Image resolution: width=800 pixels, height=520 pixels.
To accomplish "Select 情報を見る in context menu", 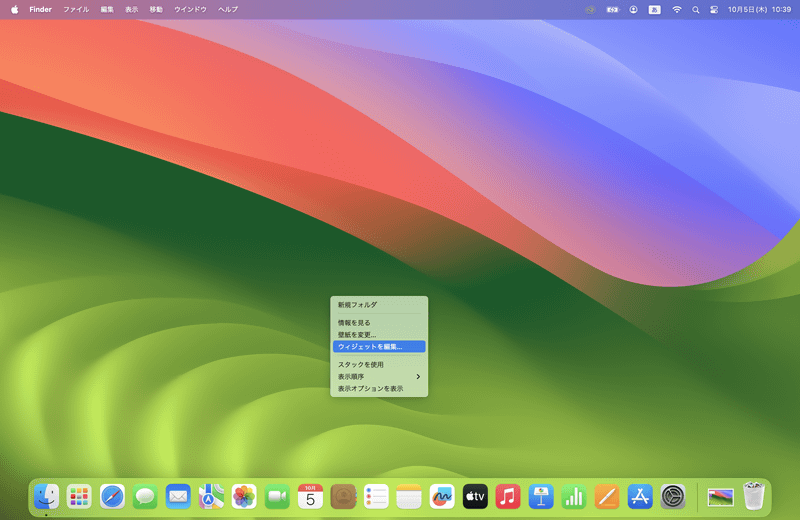I will click(x=379, y=323).
